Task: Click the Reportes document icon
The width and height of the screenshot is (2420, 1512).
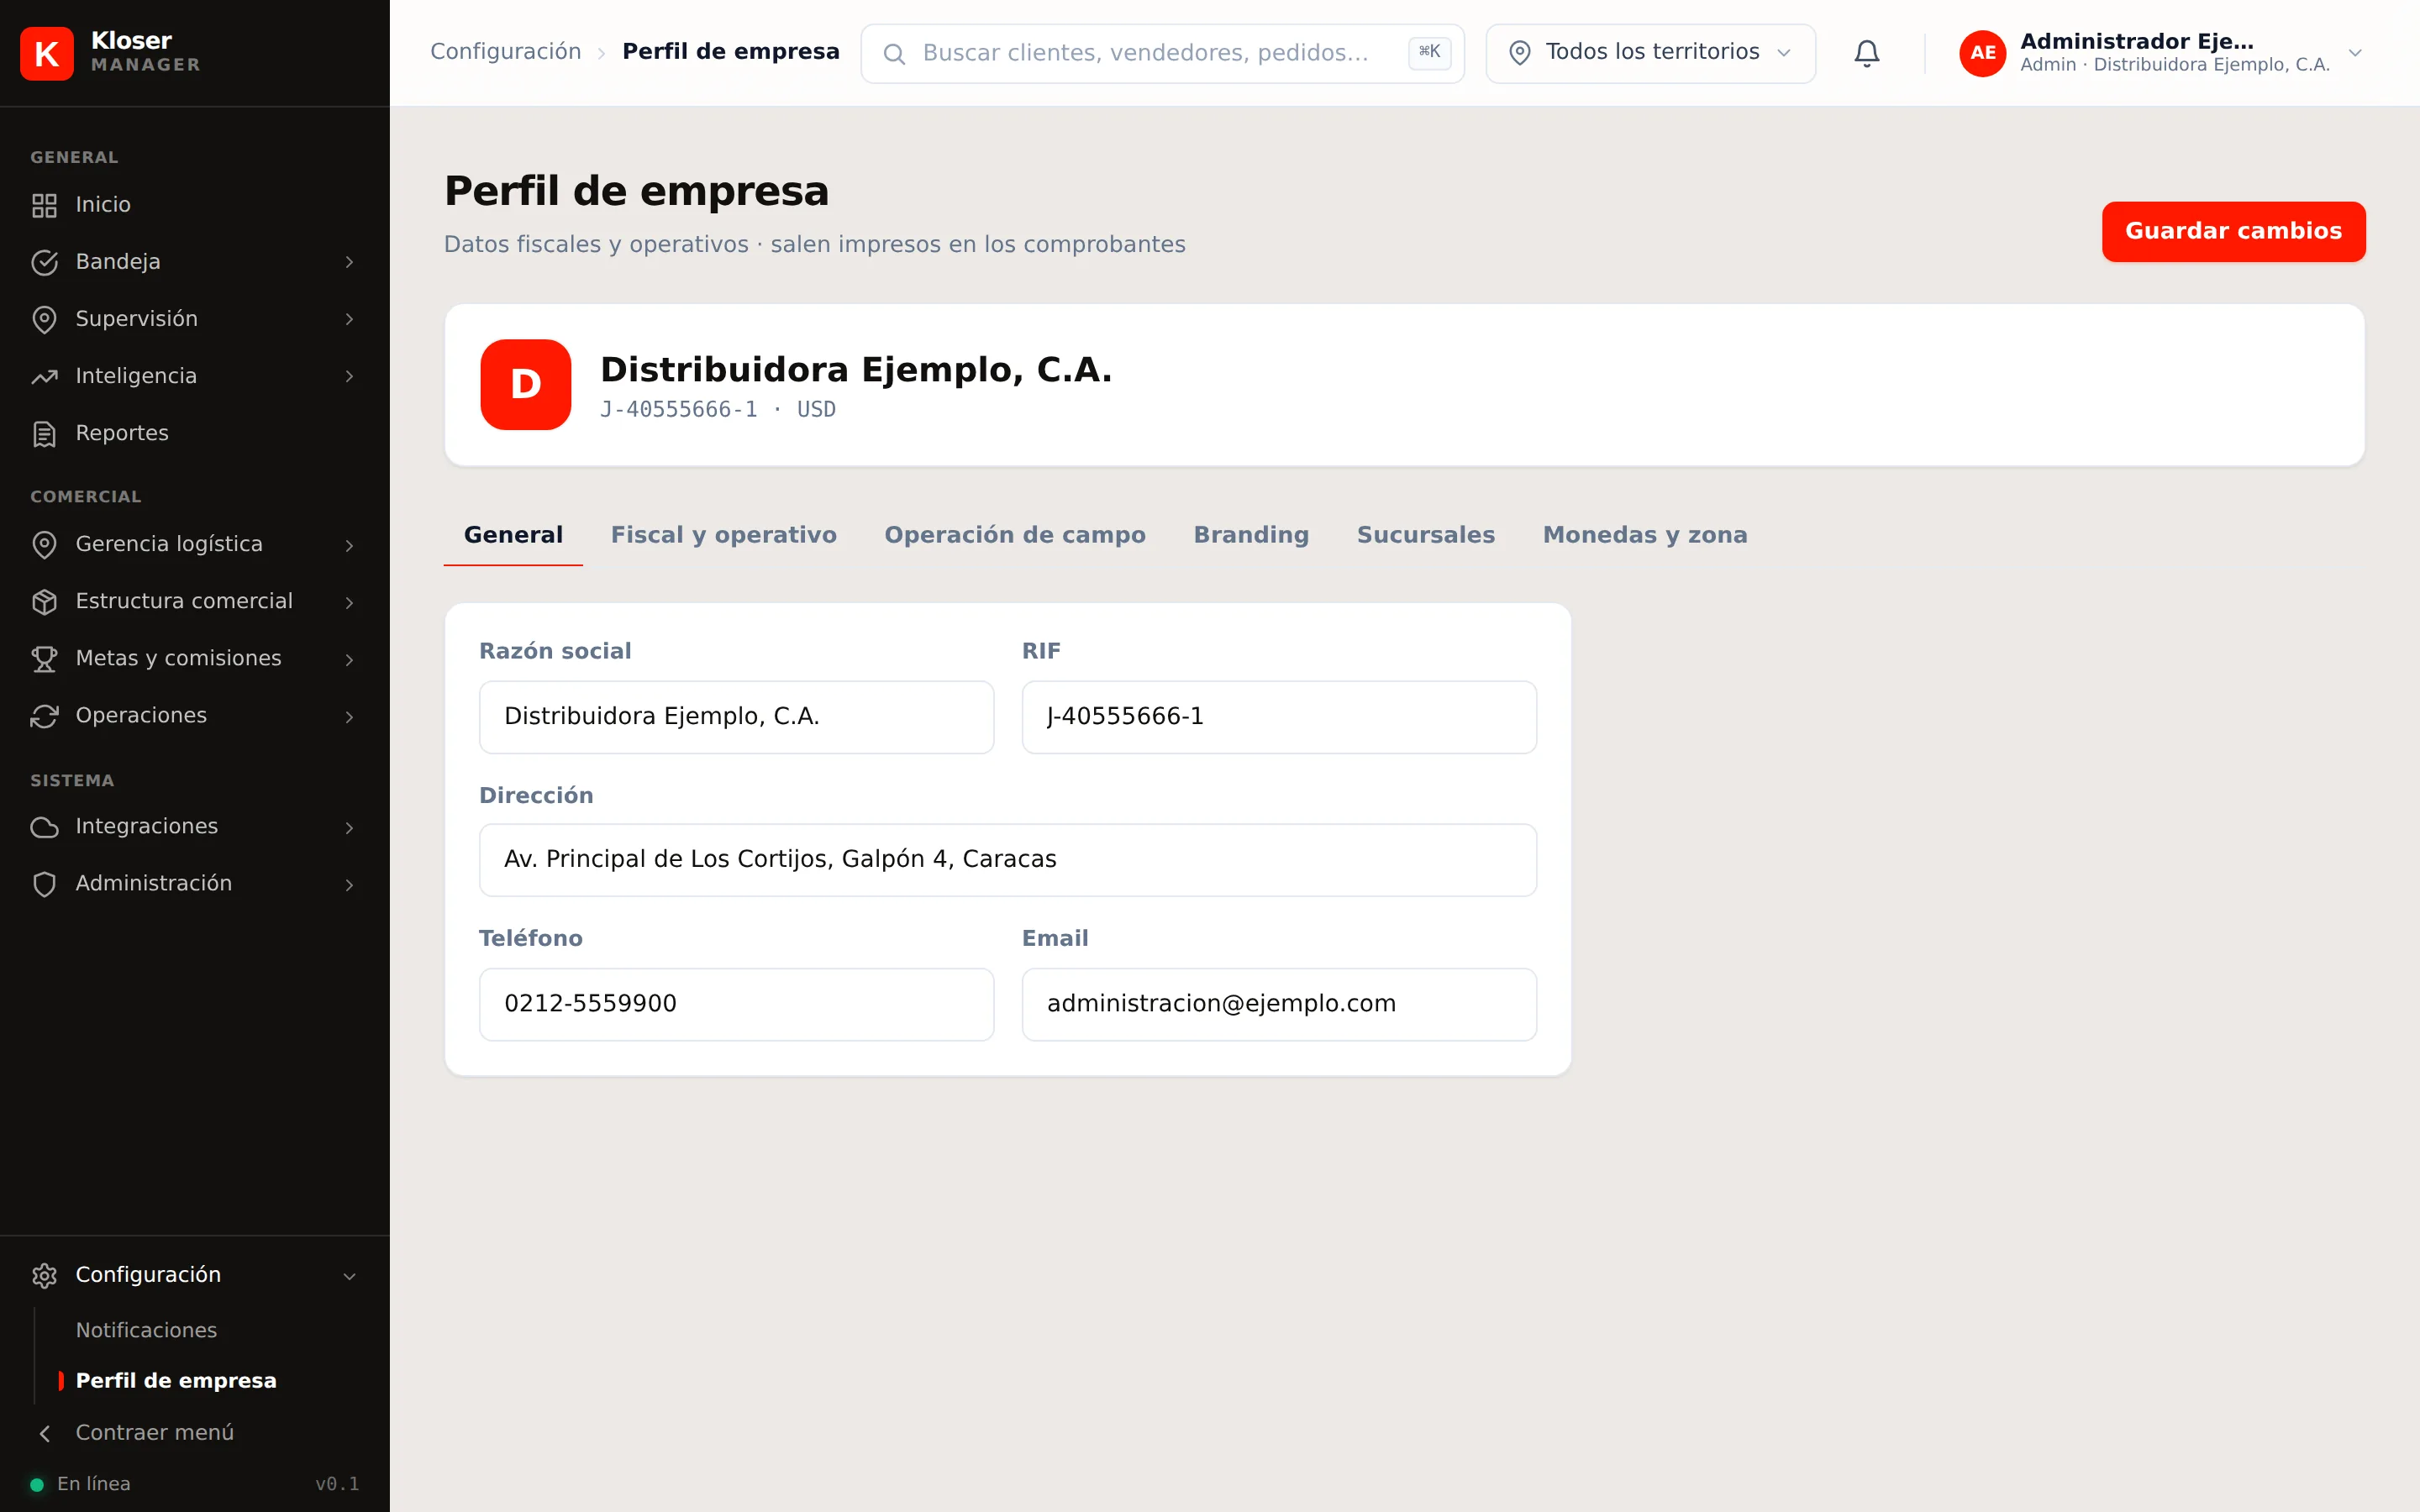Action: [x=44, y=433]
